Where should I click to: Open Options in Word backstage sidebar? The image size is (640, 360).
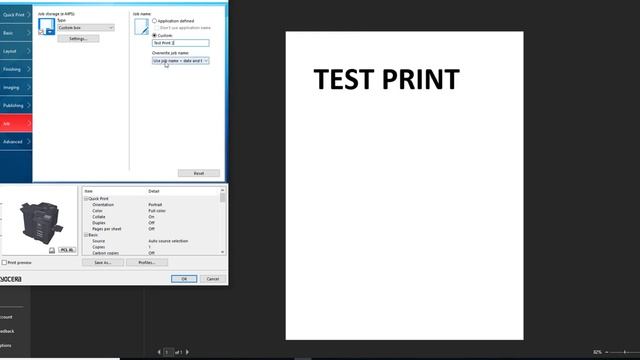tap(6, 345)
